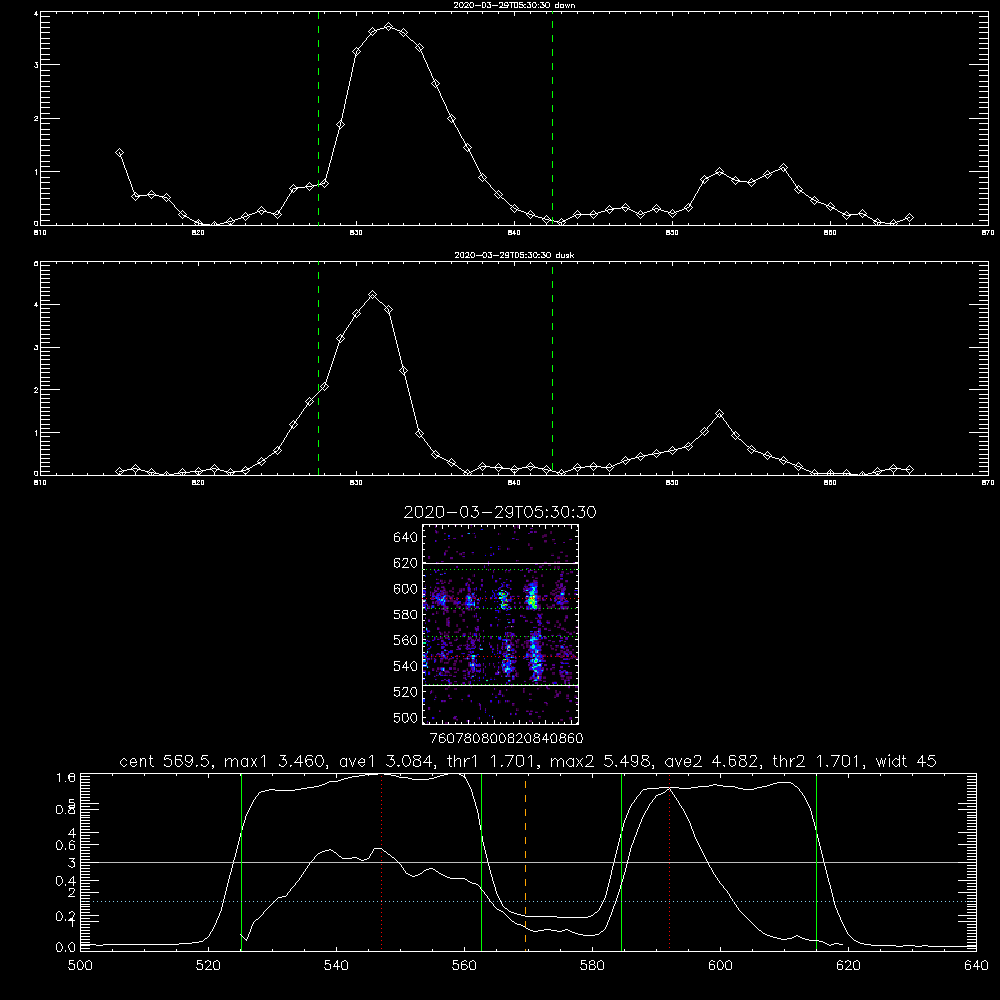
Task: Click the peak data point of dawn curve
Action: coord(388,27)
